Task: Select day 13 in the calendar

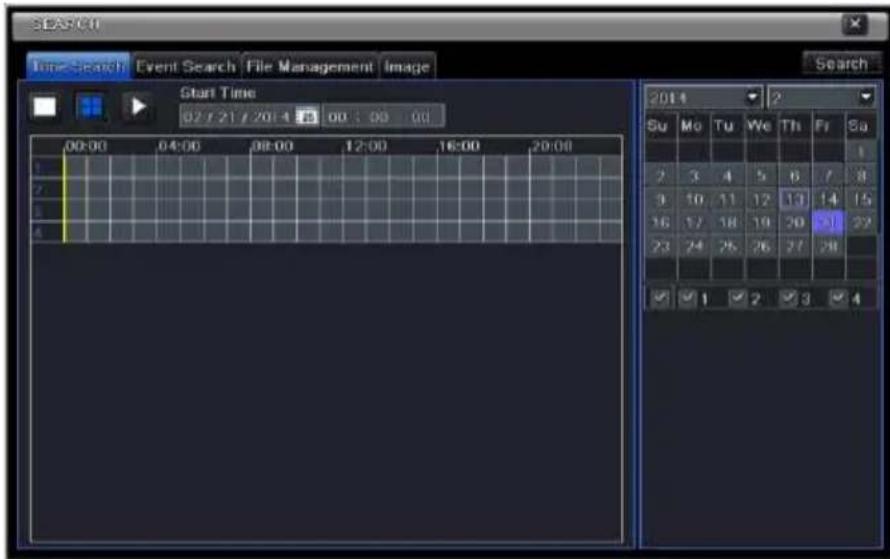Action: pyautogui.click(x=794, y=199)
